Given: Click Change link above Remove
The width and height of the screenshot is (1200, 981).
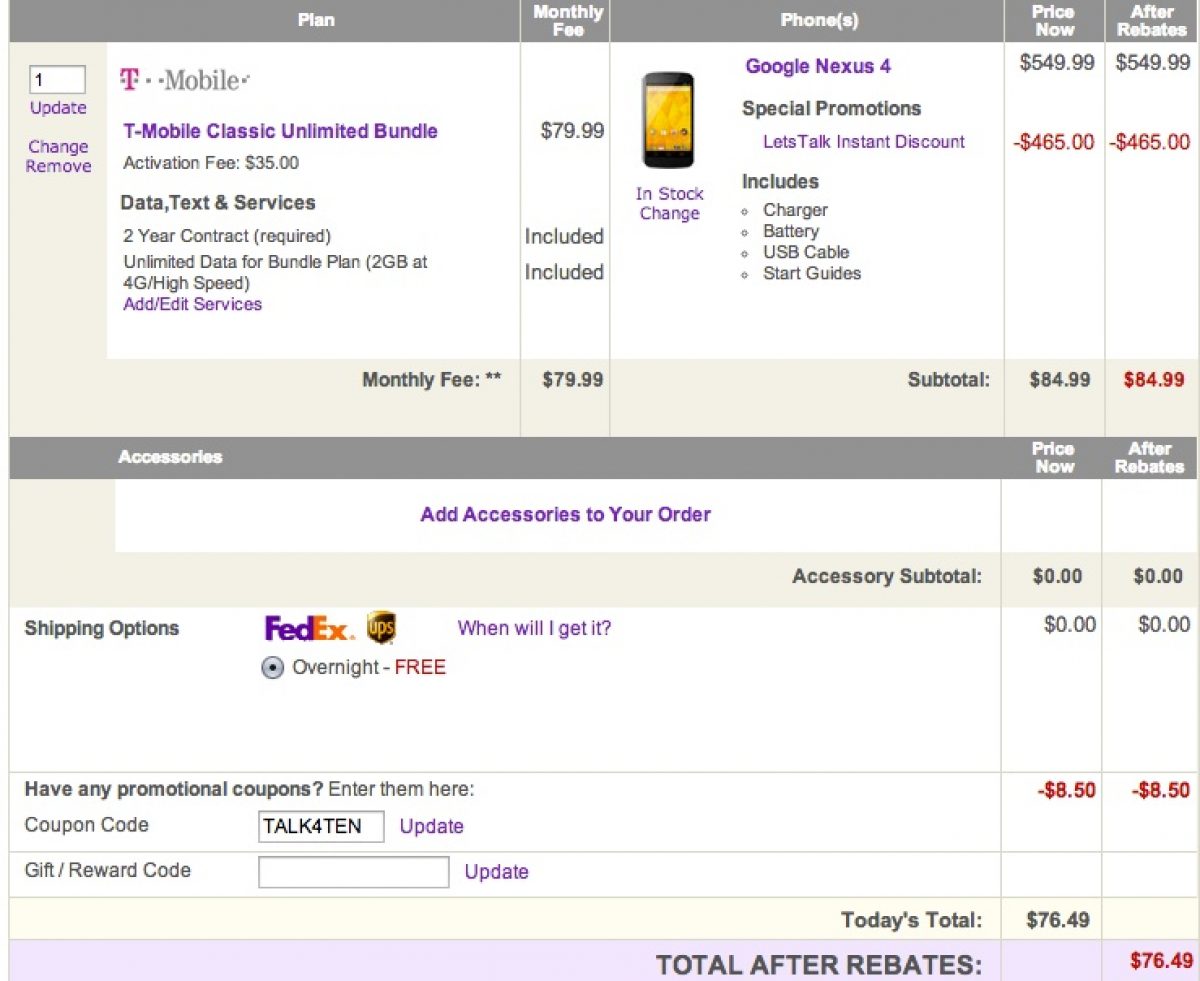Looking at the screenshot, I should click(58, 147).
